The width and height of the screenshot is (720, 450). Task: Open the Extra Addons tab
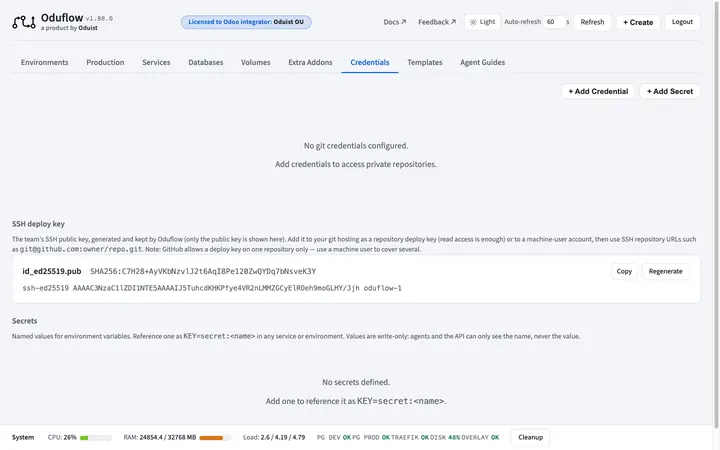point(310,62)
